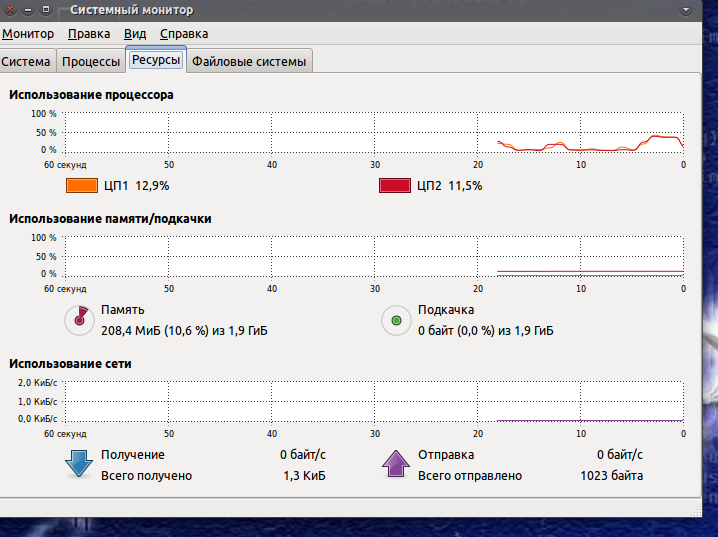This screenshot has height=537, width=718.
Task: Click the processor usage history graph
Action: click(374, 132)
